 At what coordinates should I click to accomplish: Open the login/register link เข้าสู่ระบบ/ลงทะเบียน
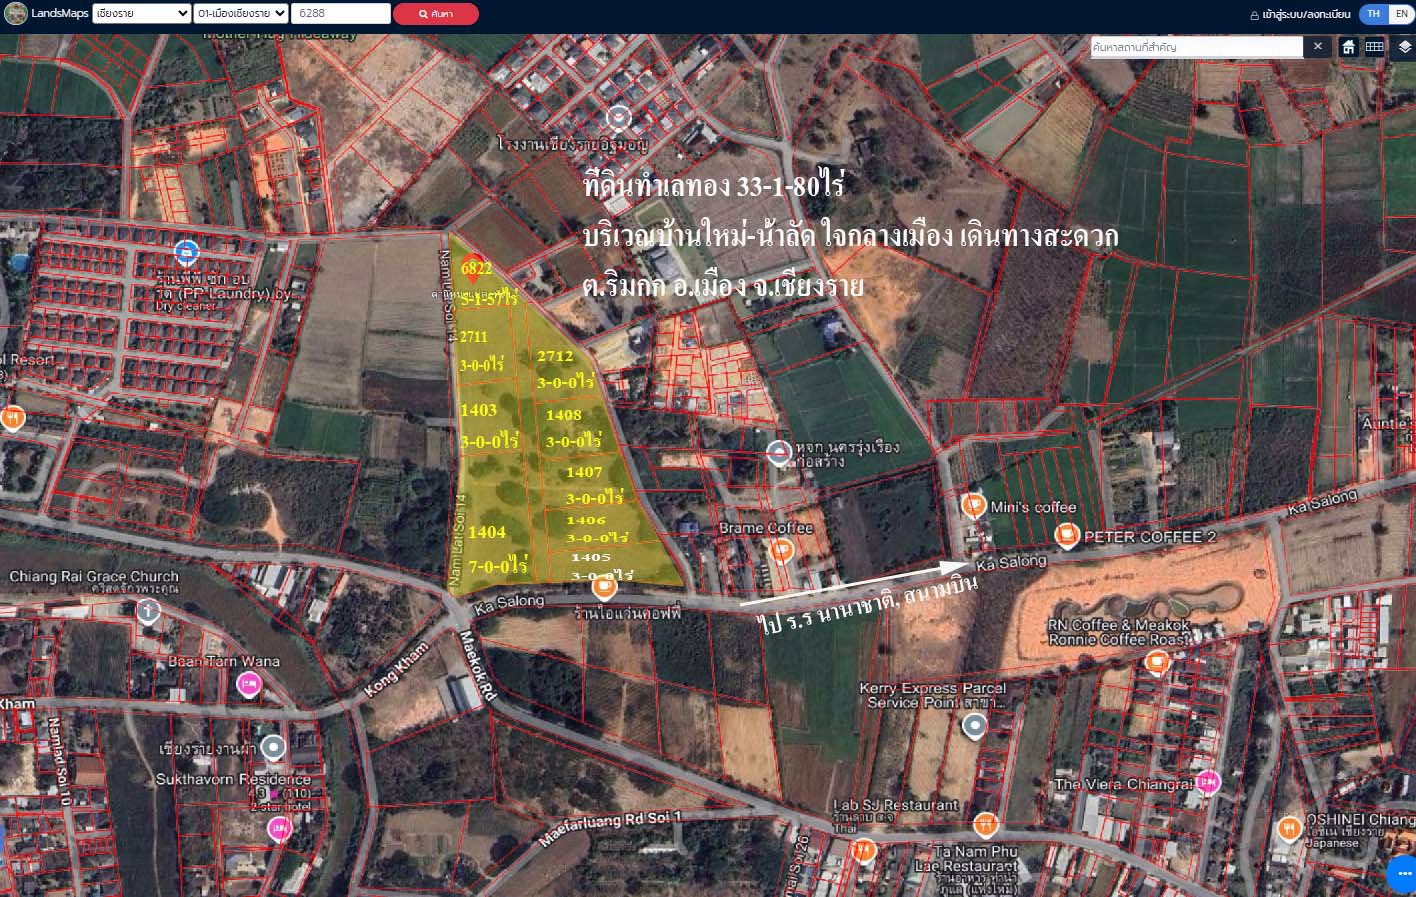point(1300,14)
